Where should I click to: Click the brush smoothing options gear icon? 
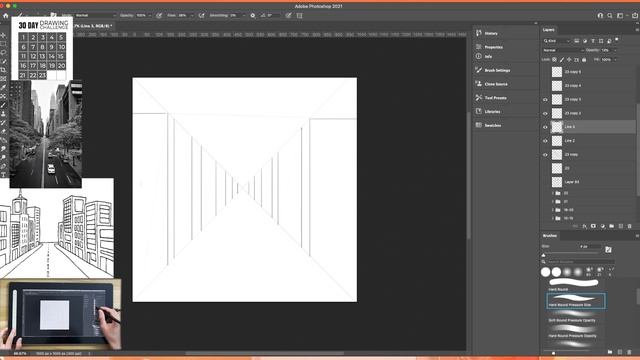[253, 16]
